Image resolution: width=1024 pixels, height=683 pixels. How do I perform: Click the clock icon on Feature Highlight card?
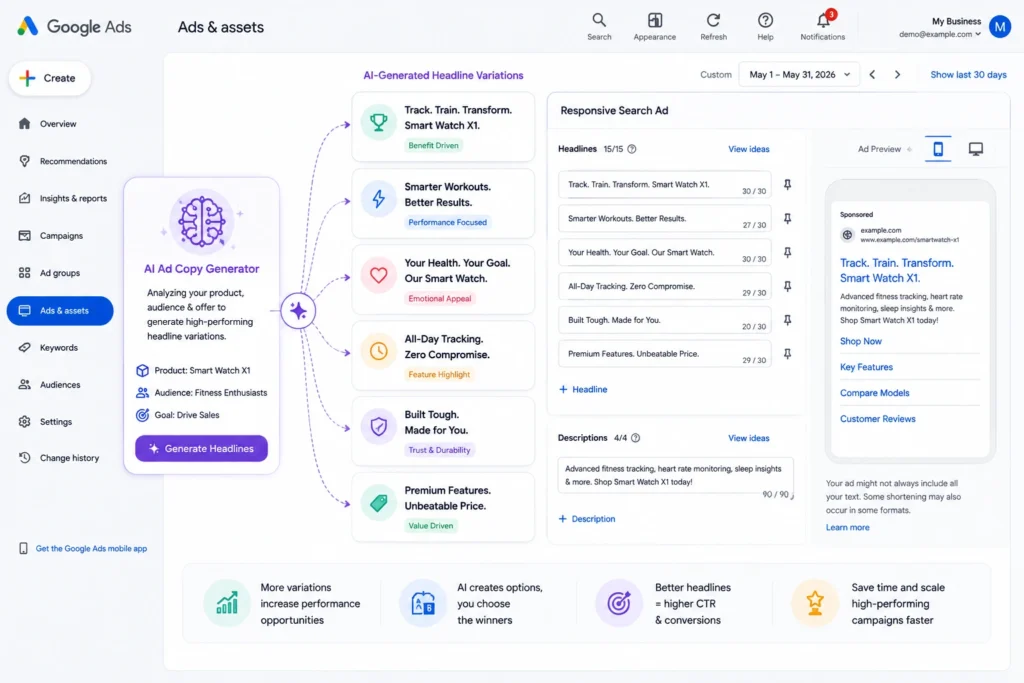(379, 351)
